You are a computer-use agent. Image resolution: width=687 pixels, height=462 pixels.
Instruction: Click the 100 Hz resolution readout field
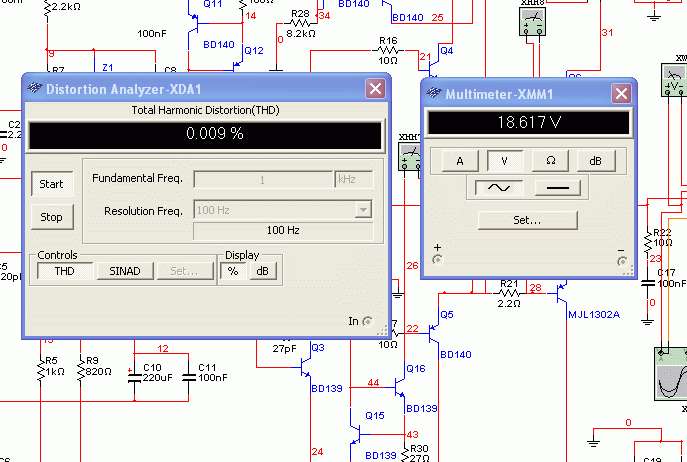pos(283,231)
